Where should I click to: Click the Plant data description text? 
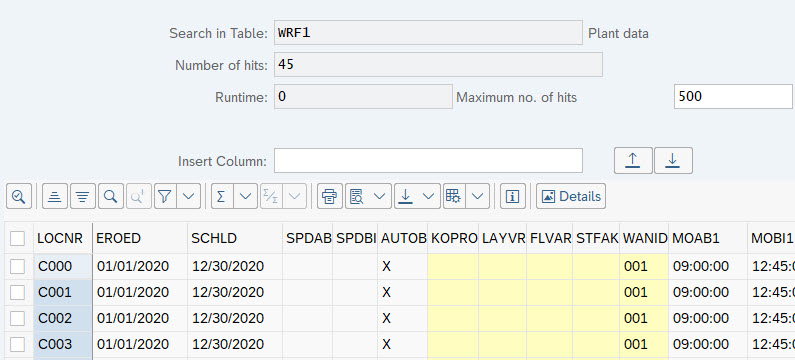coord(618,33)
